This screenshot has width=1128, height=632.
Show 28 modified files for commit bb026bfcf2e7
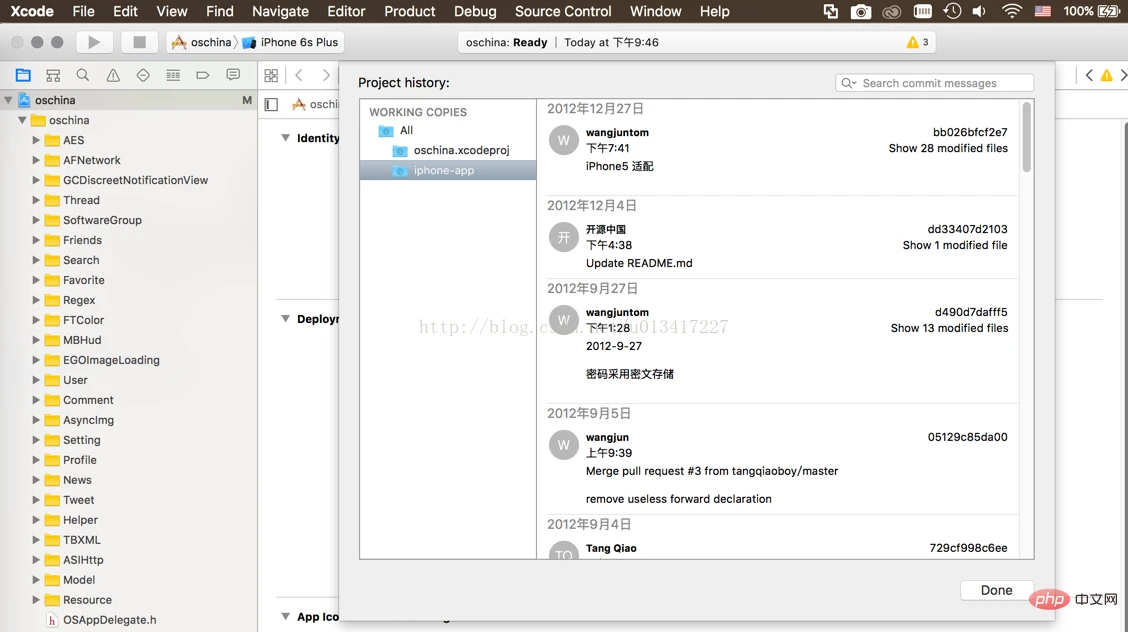947,148
